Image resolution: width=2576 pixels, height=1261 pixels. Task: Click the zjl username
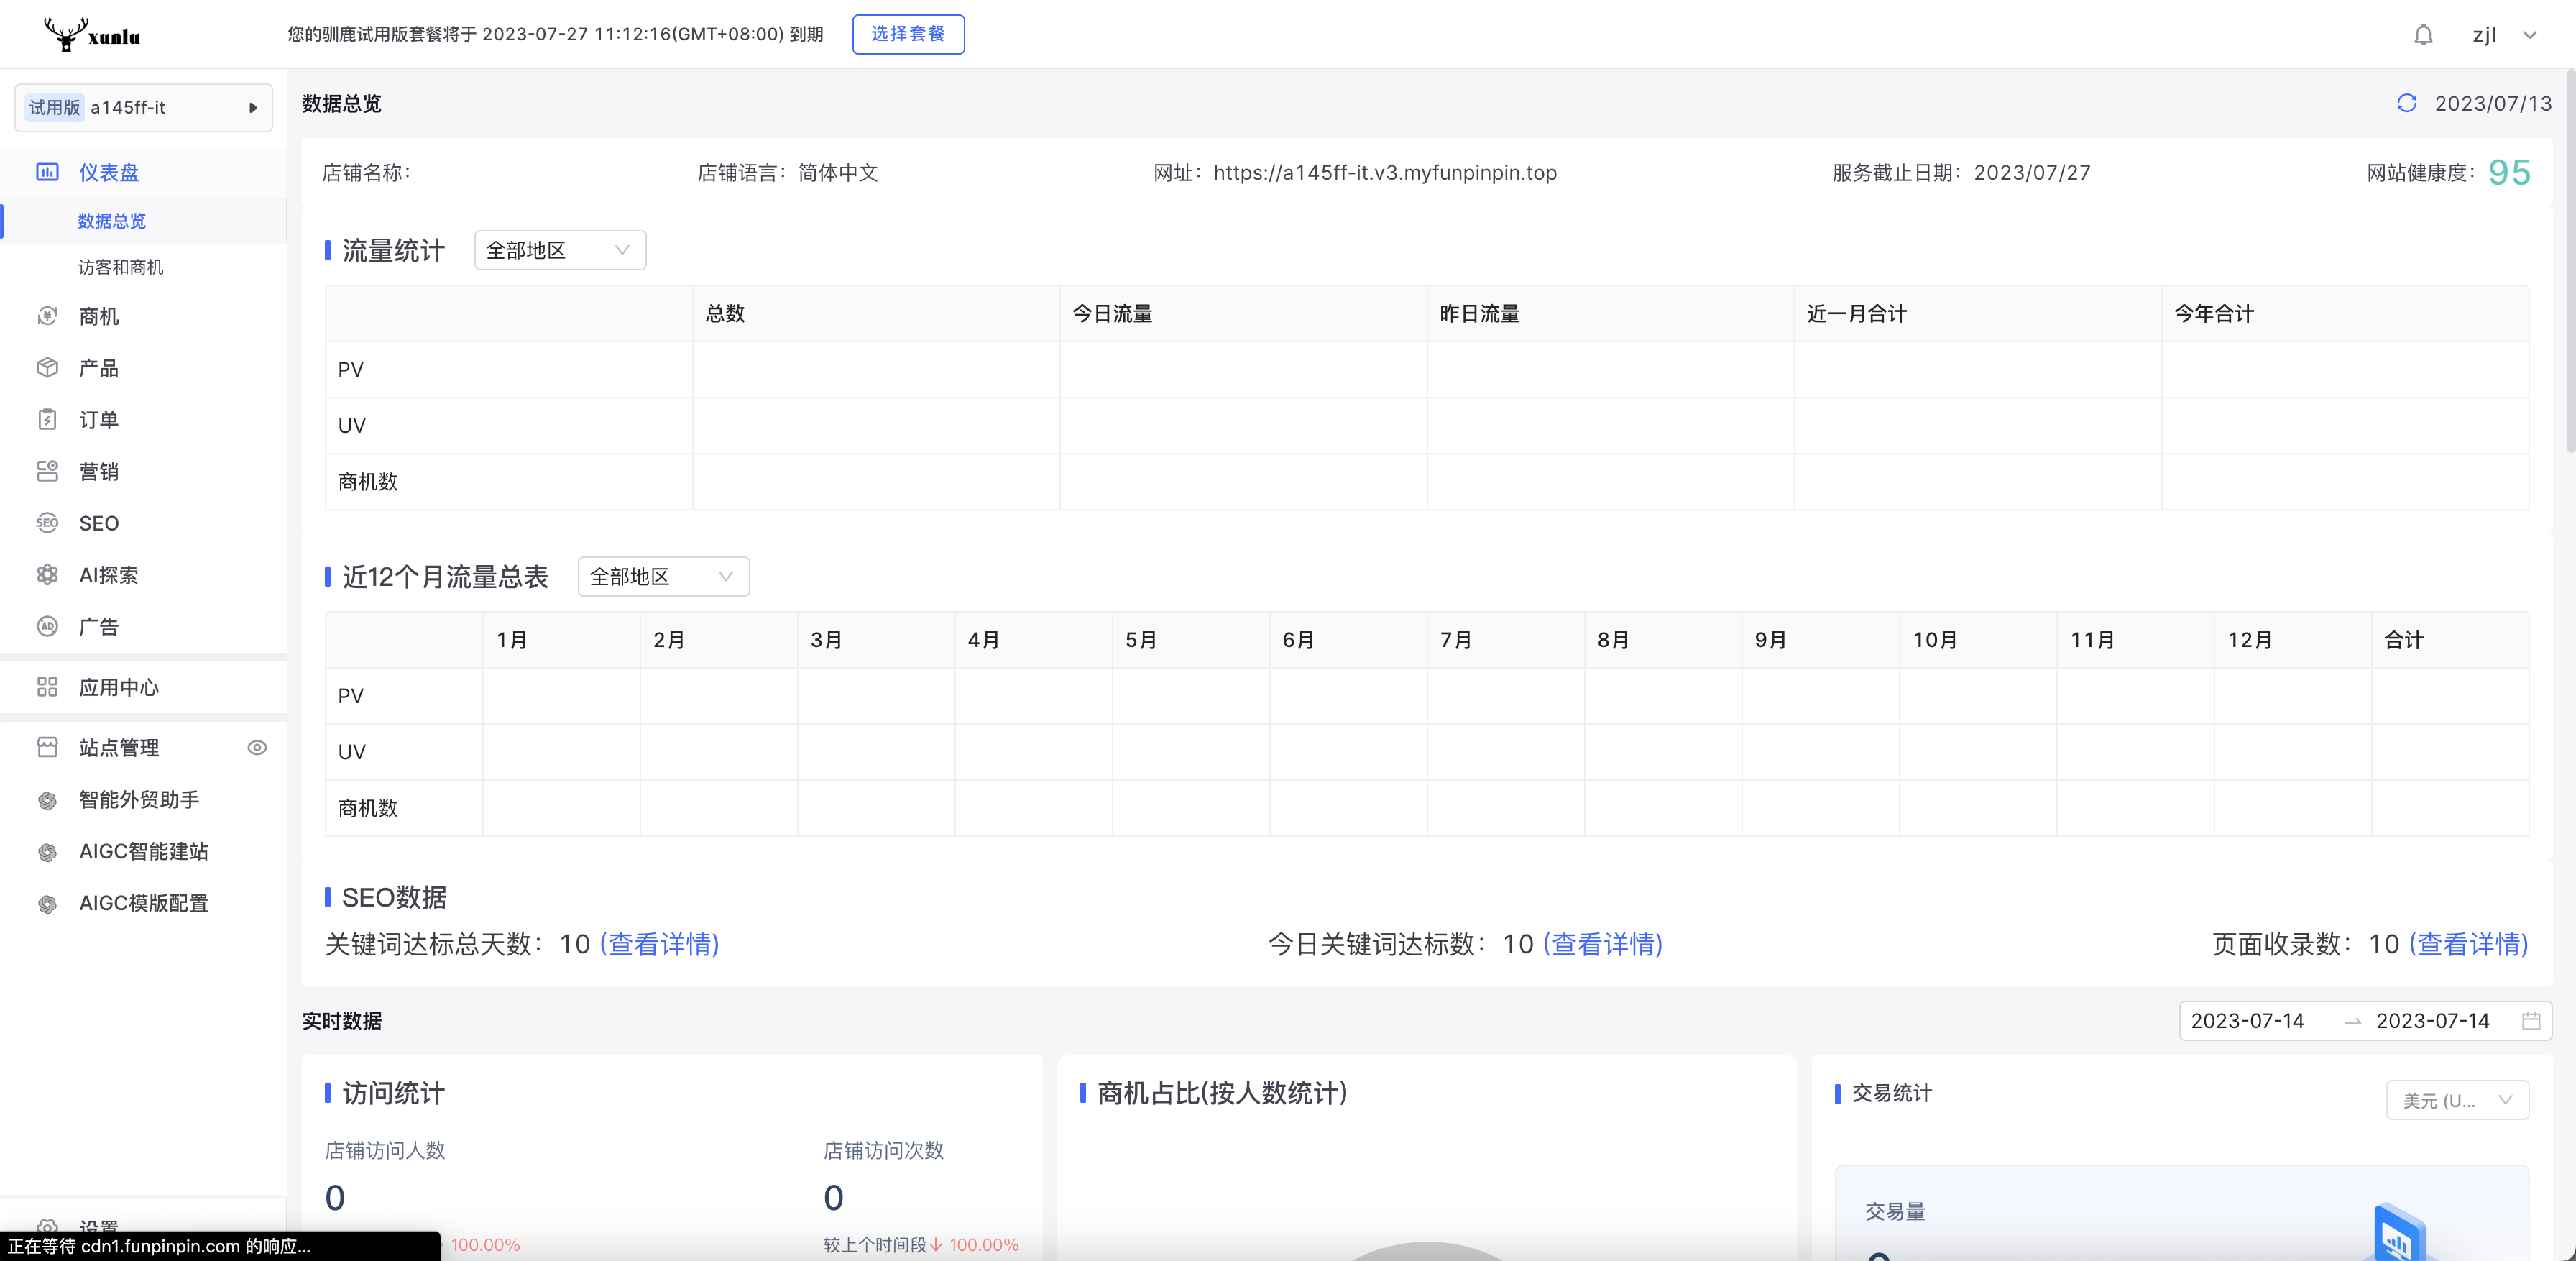pyautogui.click(x=2484, y=35)
